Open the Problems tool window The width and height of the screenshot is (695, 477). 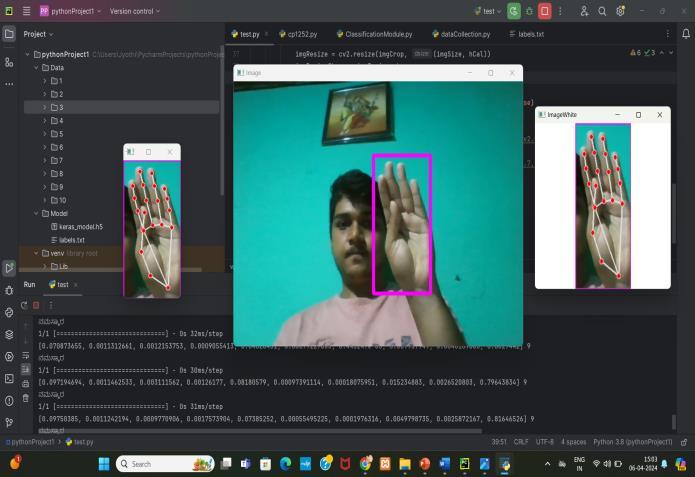(9, 401)
